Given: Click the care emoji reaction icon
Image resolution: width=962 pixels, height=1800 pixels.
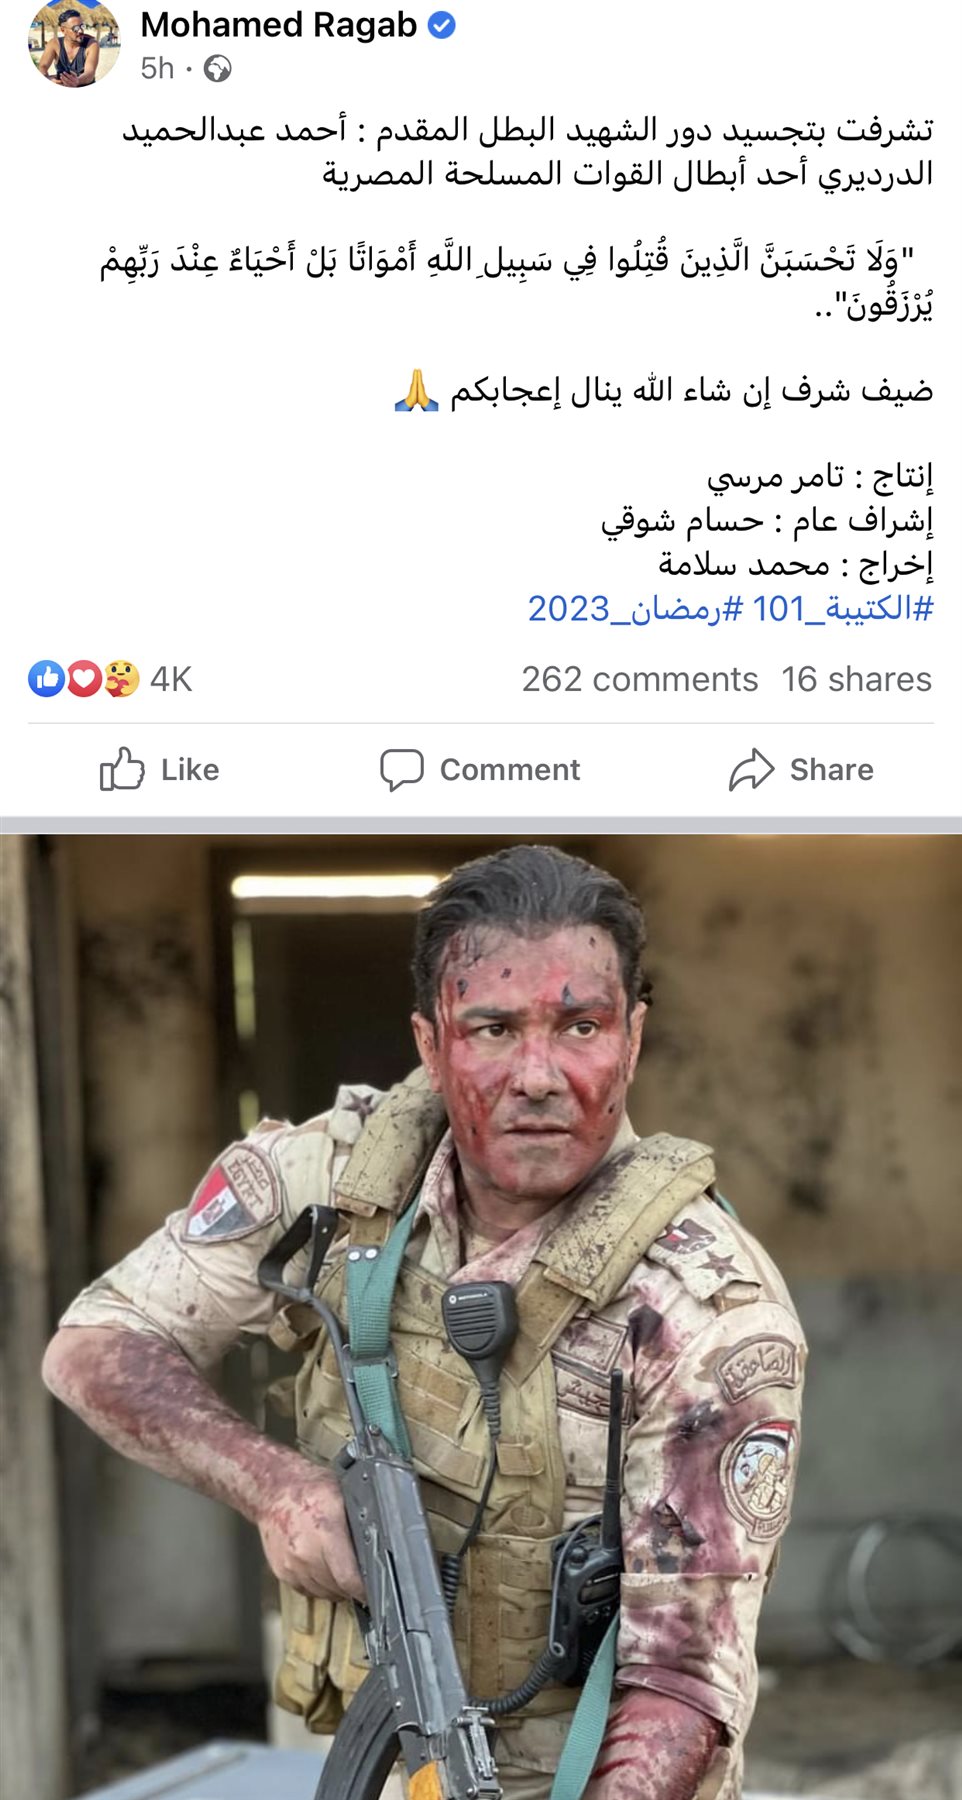Looking at the screenshot, I should (121, 679).
